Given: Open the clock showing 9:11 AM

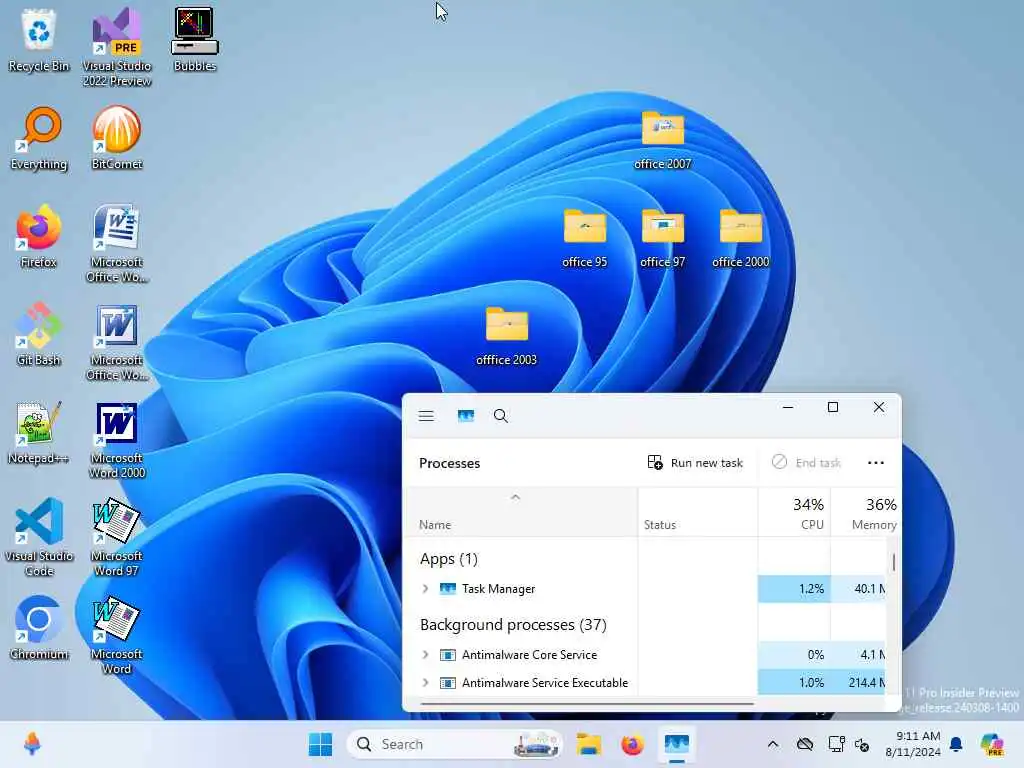Looking at the screenshot, I should click(912, 744).
